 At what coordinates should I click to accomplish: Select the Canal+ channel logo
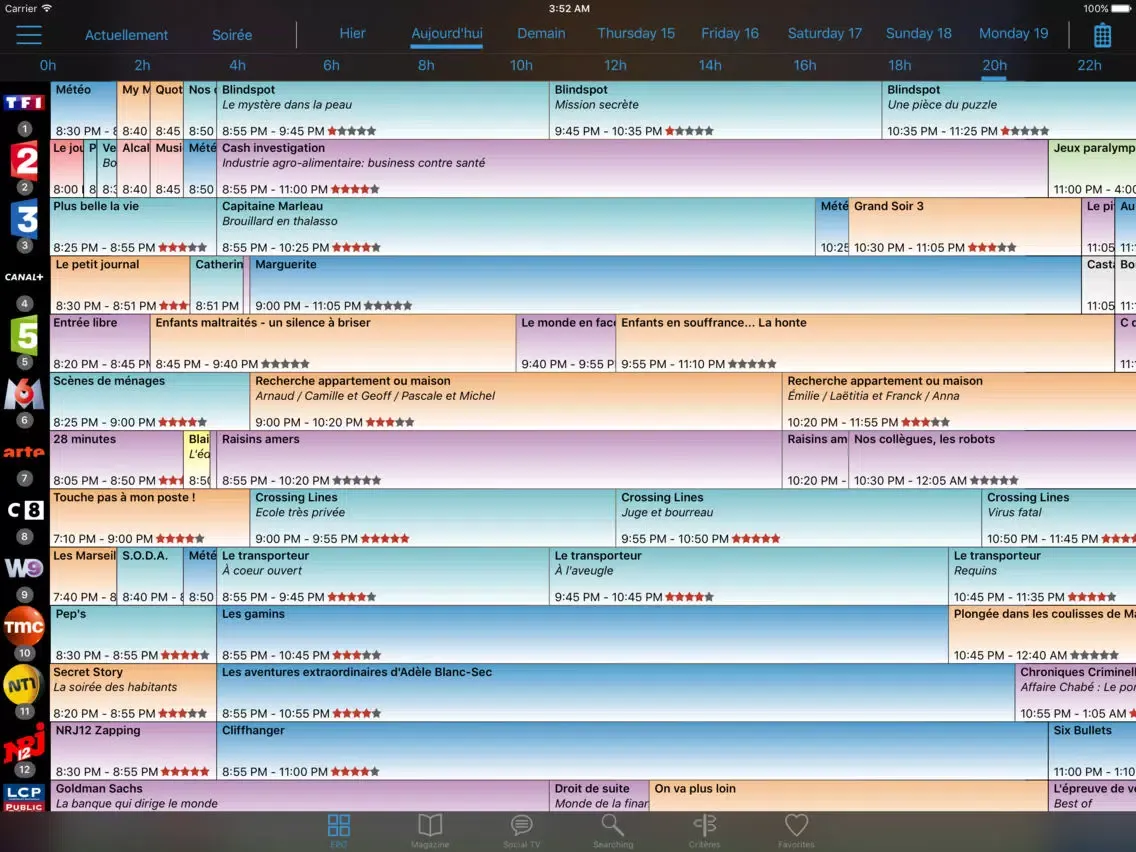[25, 277]
